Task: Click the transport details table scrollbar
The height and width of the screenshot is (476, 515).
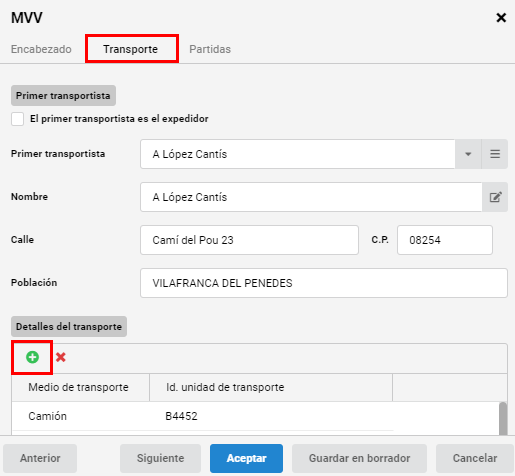Action: pyautogui.click(x=503, y=419)
